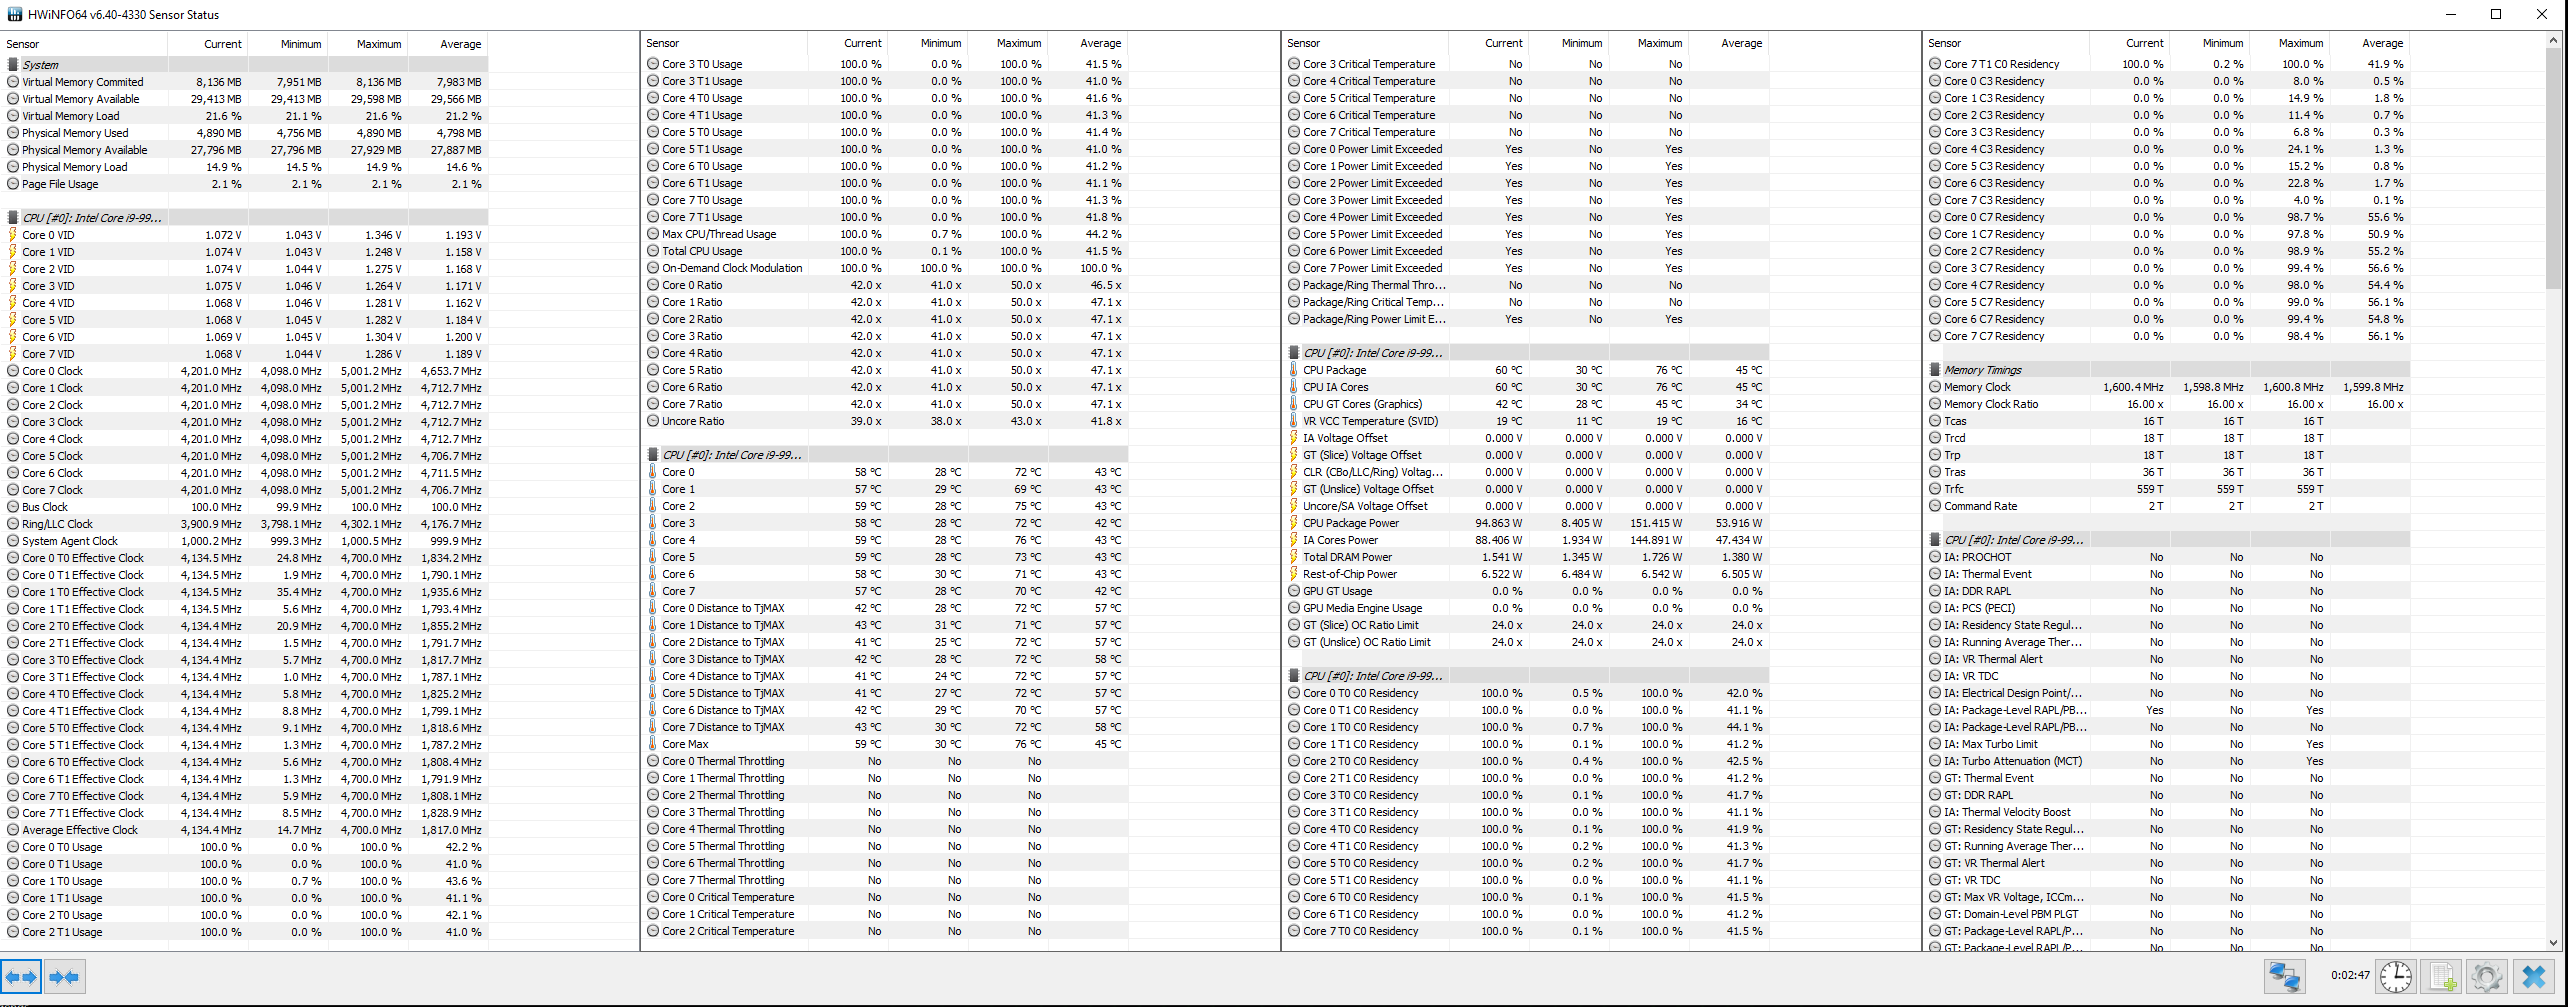Click the icon beside Page File Usage
This screenshot has width=2568, height=1007.
13,184
